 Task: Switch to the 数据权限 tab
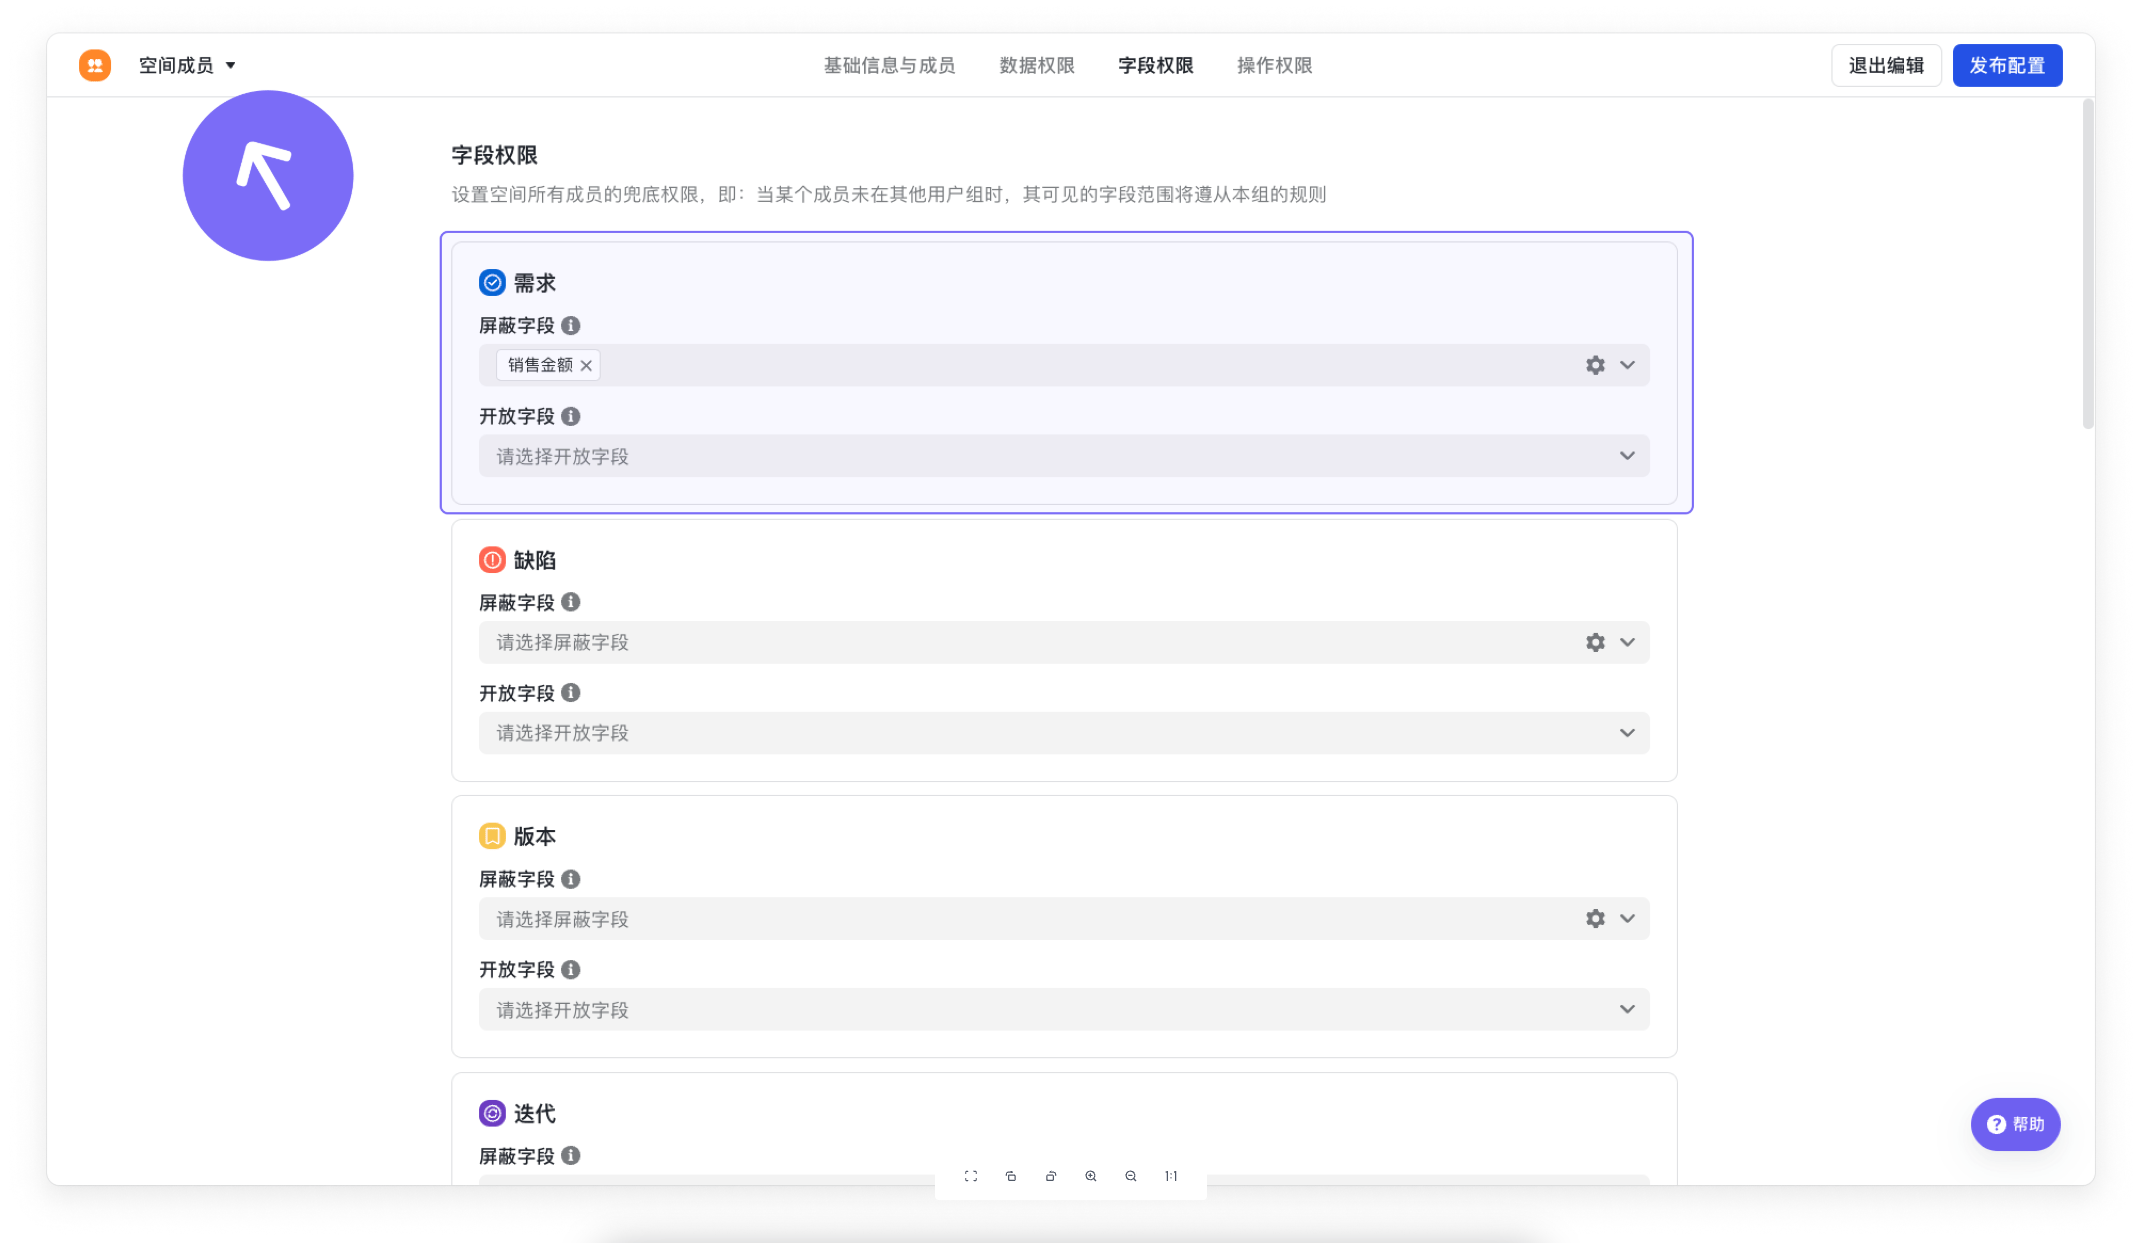[1037, 65]
